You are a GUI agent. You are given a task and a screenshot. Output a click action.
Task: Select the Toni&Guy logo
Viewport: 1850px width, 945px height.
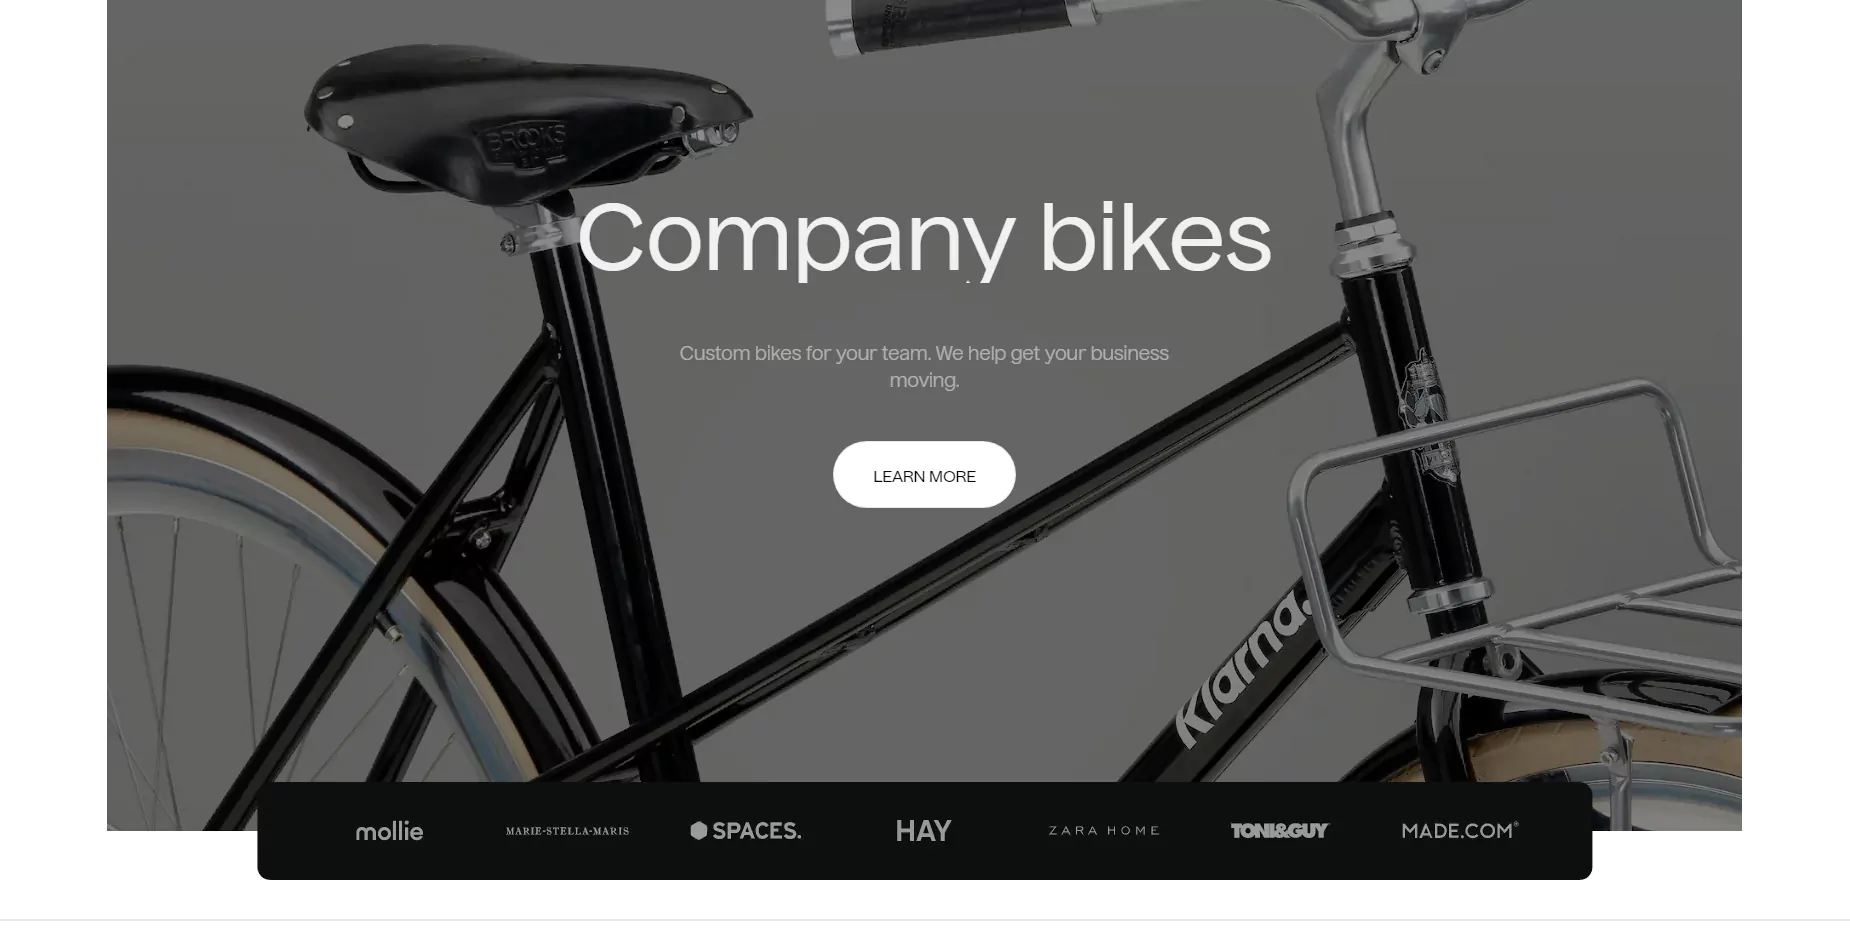(1280, 831)
